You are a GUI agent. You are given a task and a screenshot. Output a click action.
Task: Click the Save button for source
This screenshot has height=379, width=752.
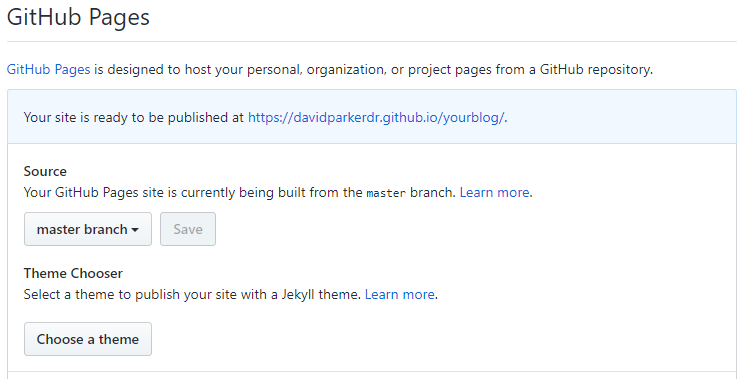(x=188, y=229)
